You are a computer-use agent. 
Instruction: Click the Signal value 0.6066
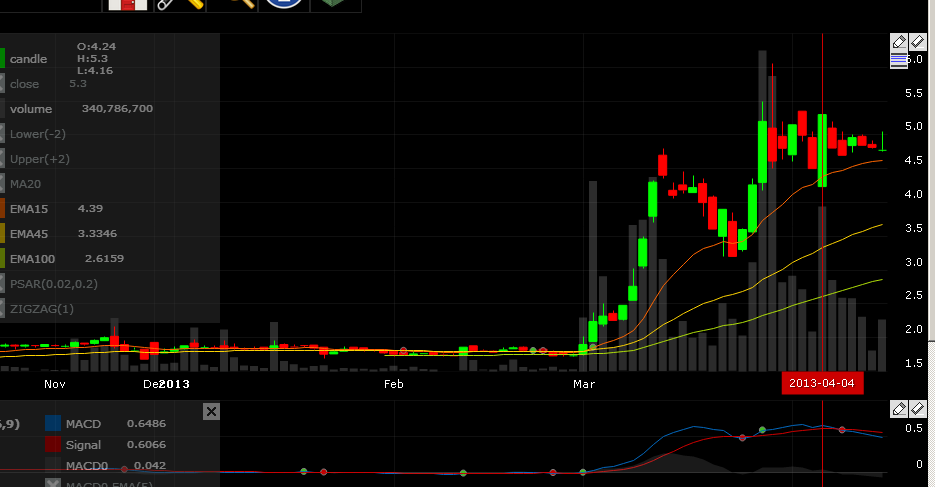[146, 444]
